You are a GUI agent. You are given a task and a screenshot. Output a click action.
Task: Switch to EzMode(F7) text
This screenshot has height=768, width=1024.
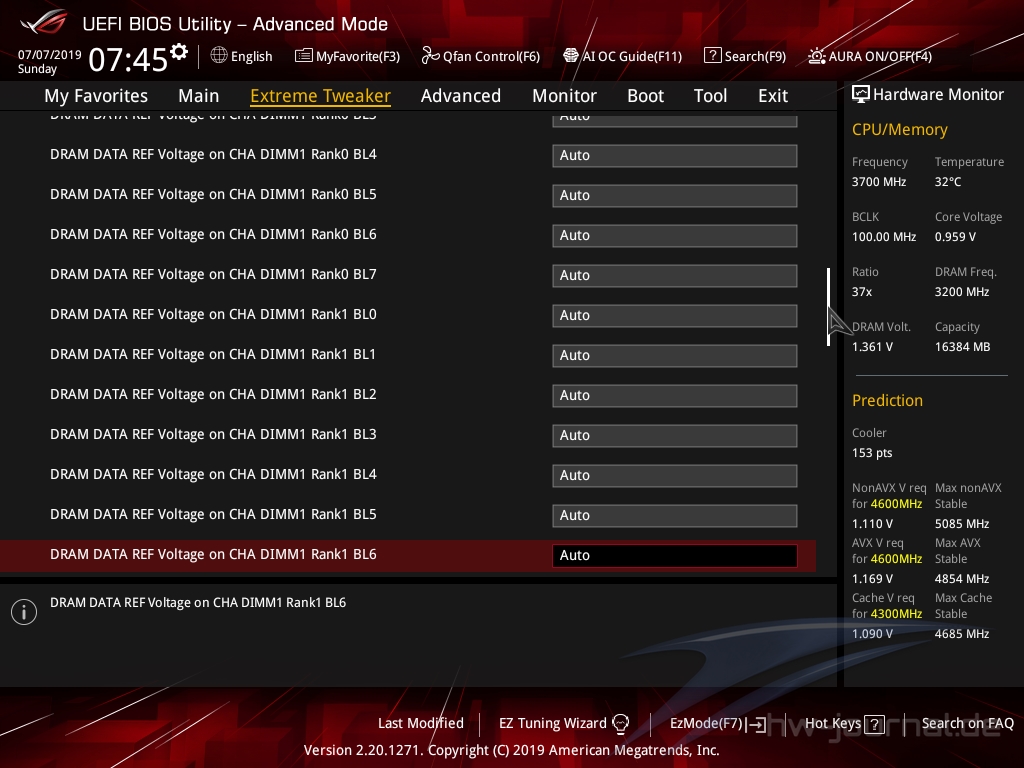click(707, 724)
